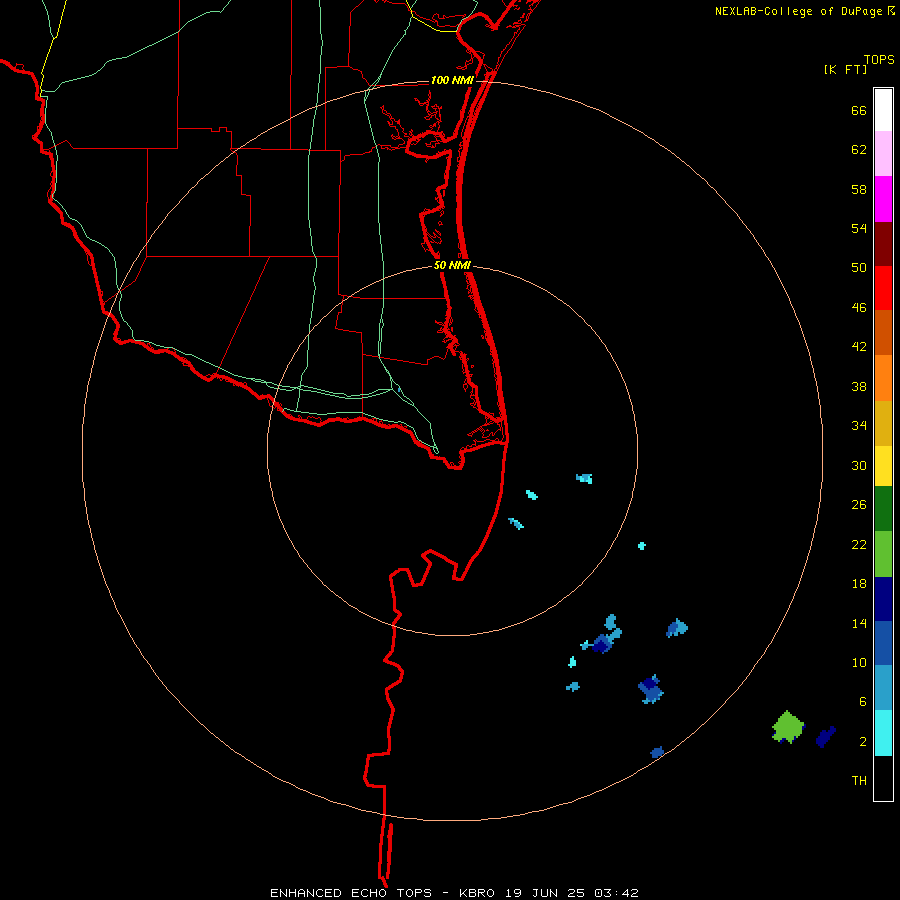
Task: Click the "6" legend value
Action: (x=863, y=702)
